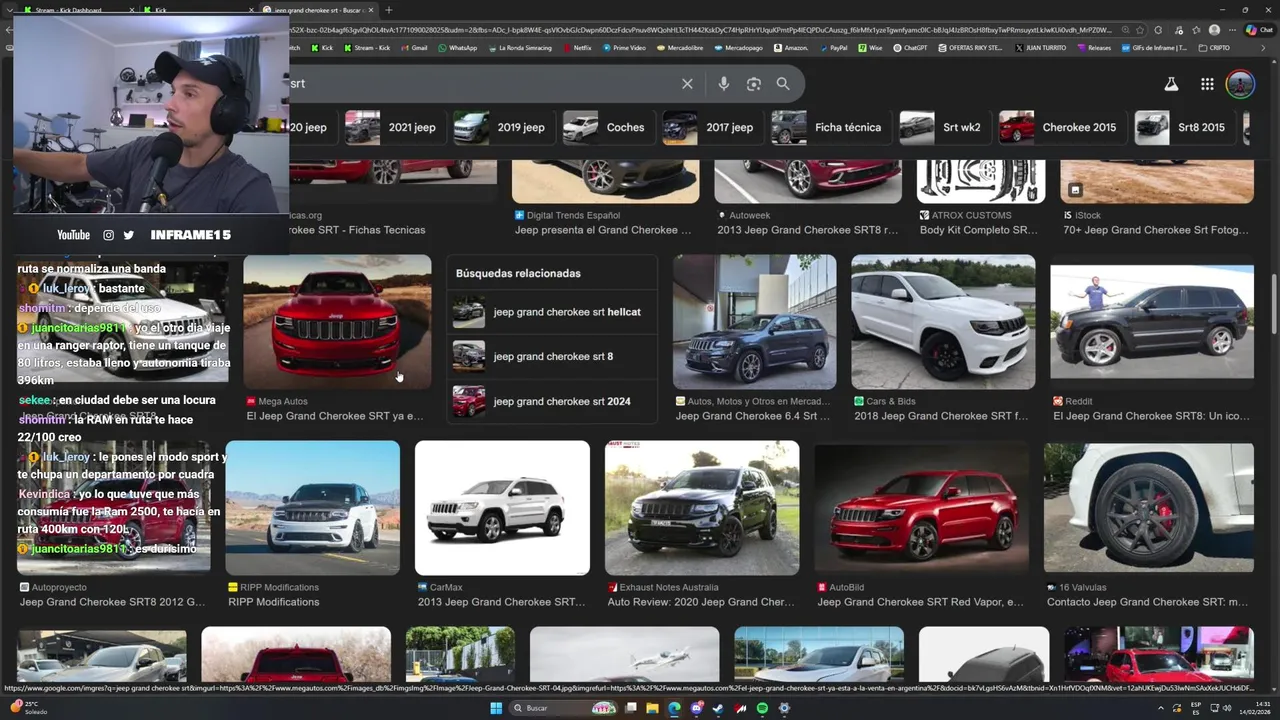
Task: Open the 16 Valvulas wheel close-up thumbnail
Action: coord(1149,508)
